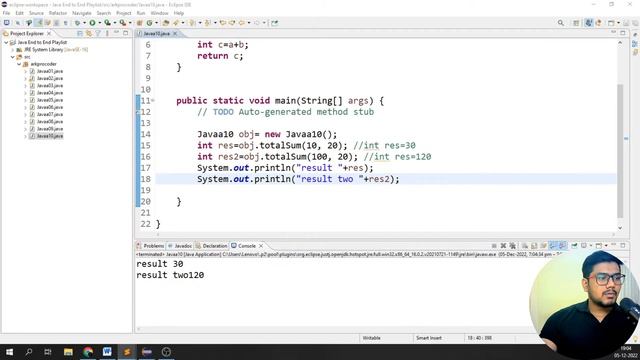Click the editor scroll-down arrow
This screenshot has height=360, width=640.
click(x=620, y=228)
